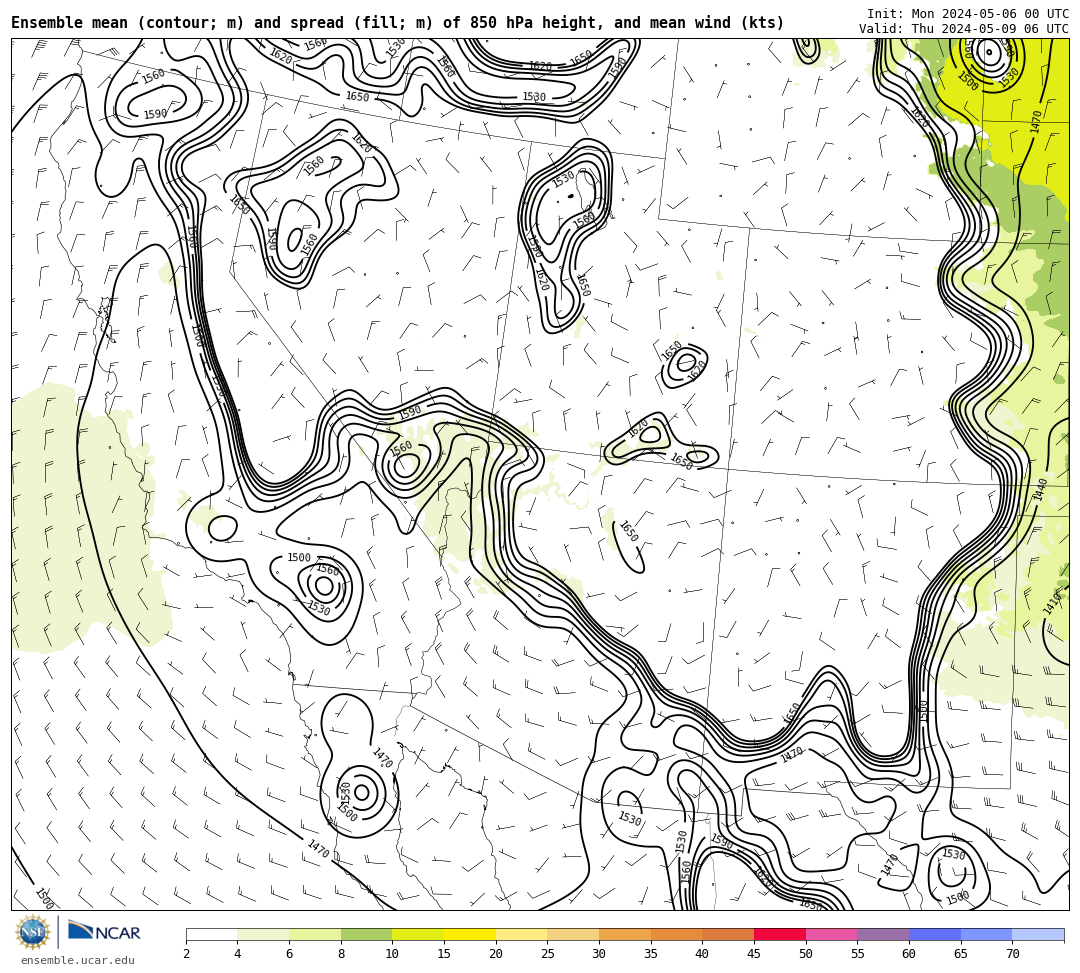Pick the bright yellow 15–20 colorbar swatch

point(470,934)
